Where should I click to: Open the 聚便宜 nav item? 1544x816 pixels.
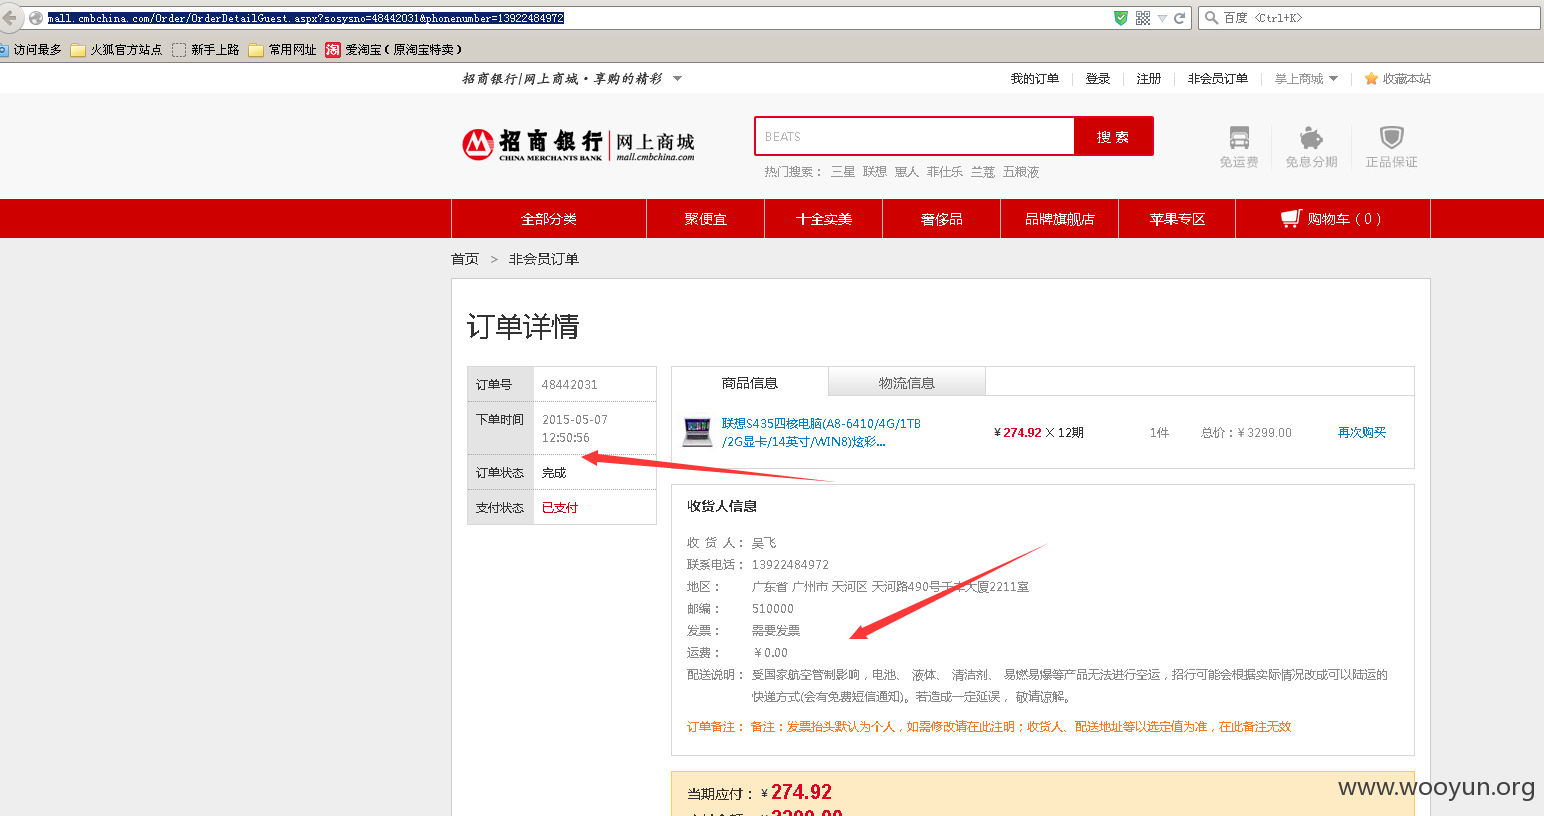[x=705, y=219]
